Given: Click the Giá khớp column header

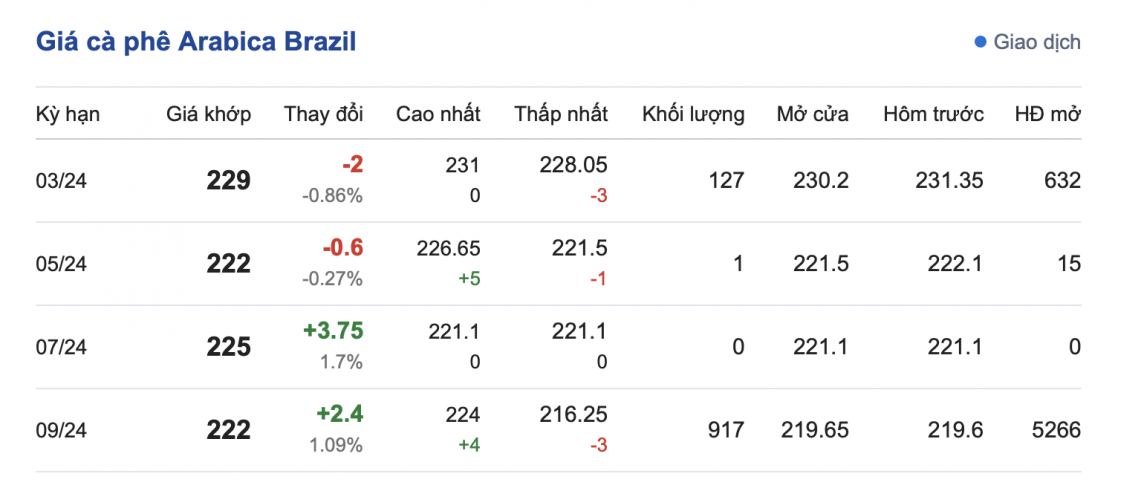Looking at the screenshot, I should click(x=209, y=114).
